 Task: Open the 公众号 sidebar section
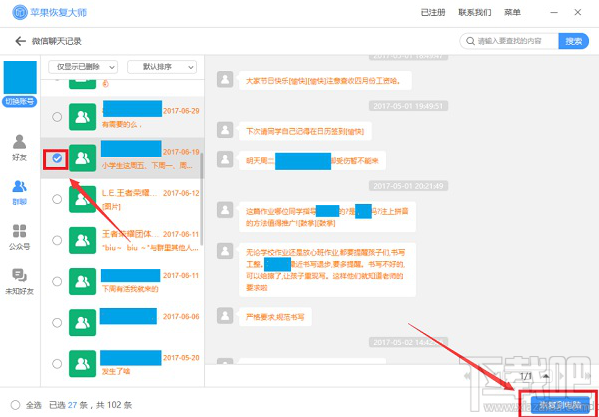tap(19, 237)
